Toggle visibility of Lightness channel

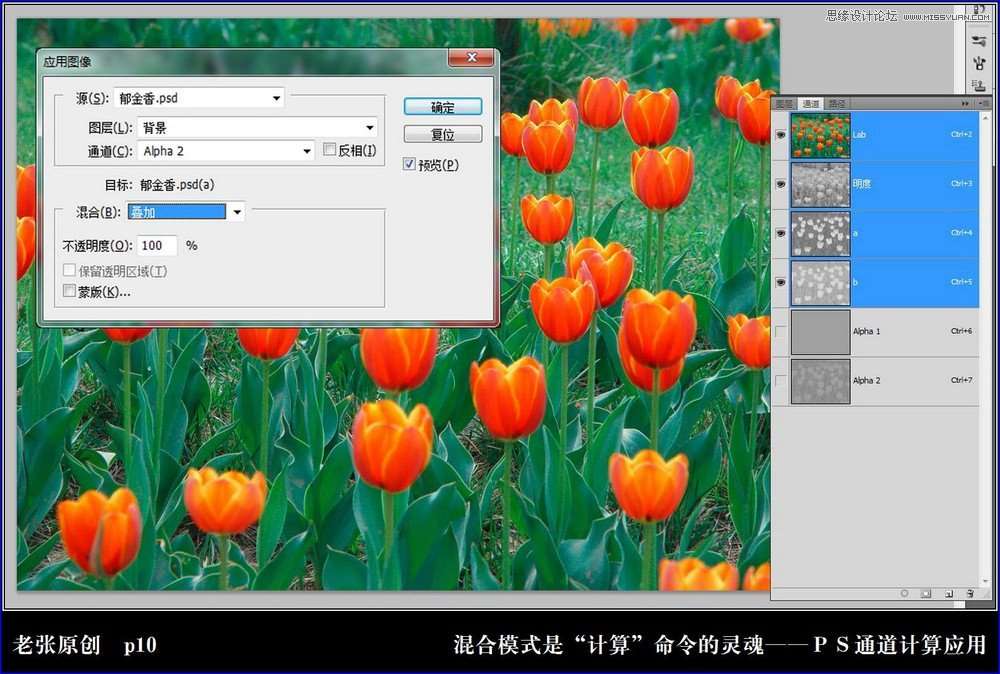point(781,184)
